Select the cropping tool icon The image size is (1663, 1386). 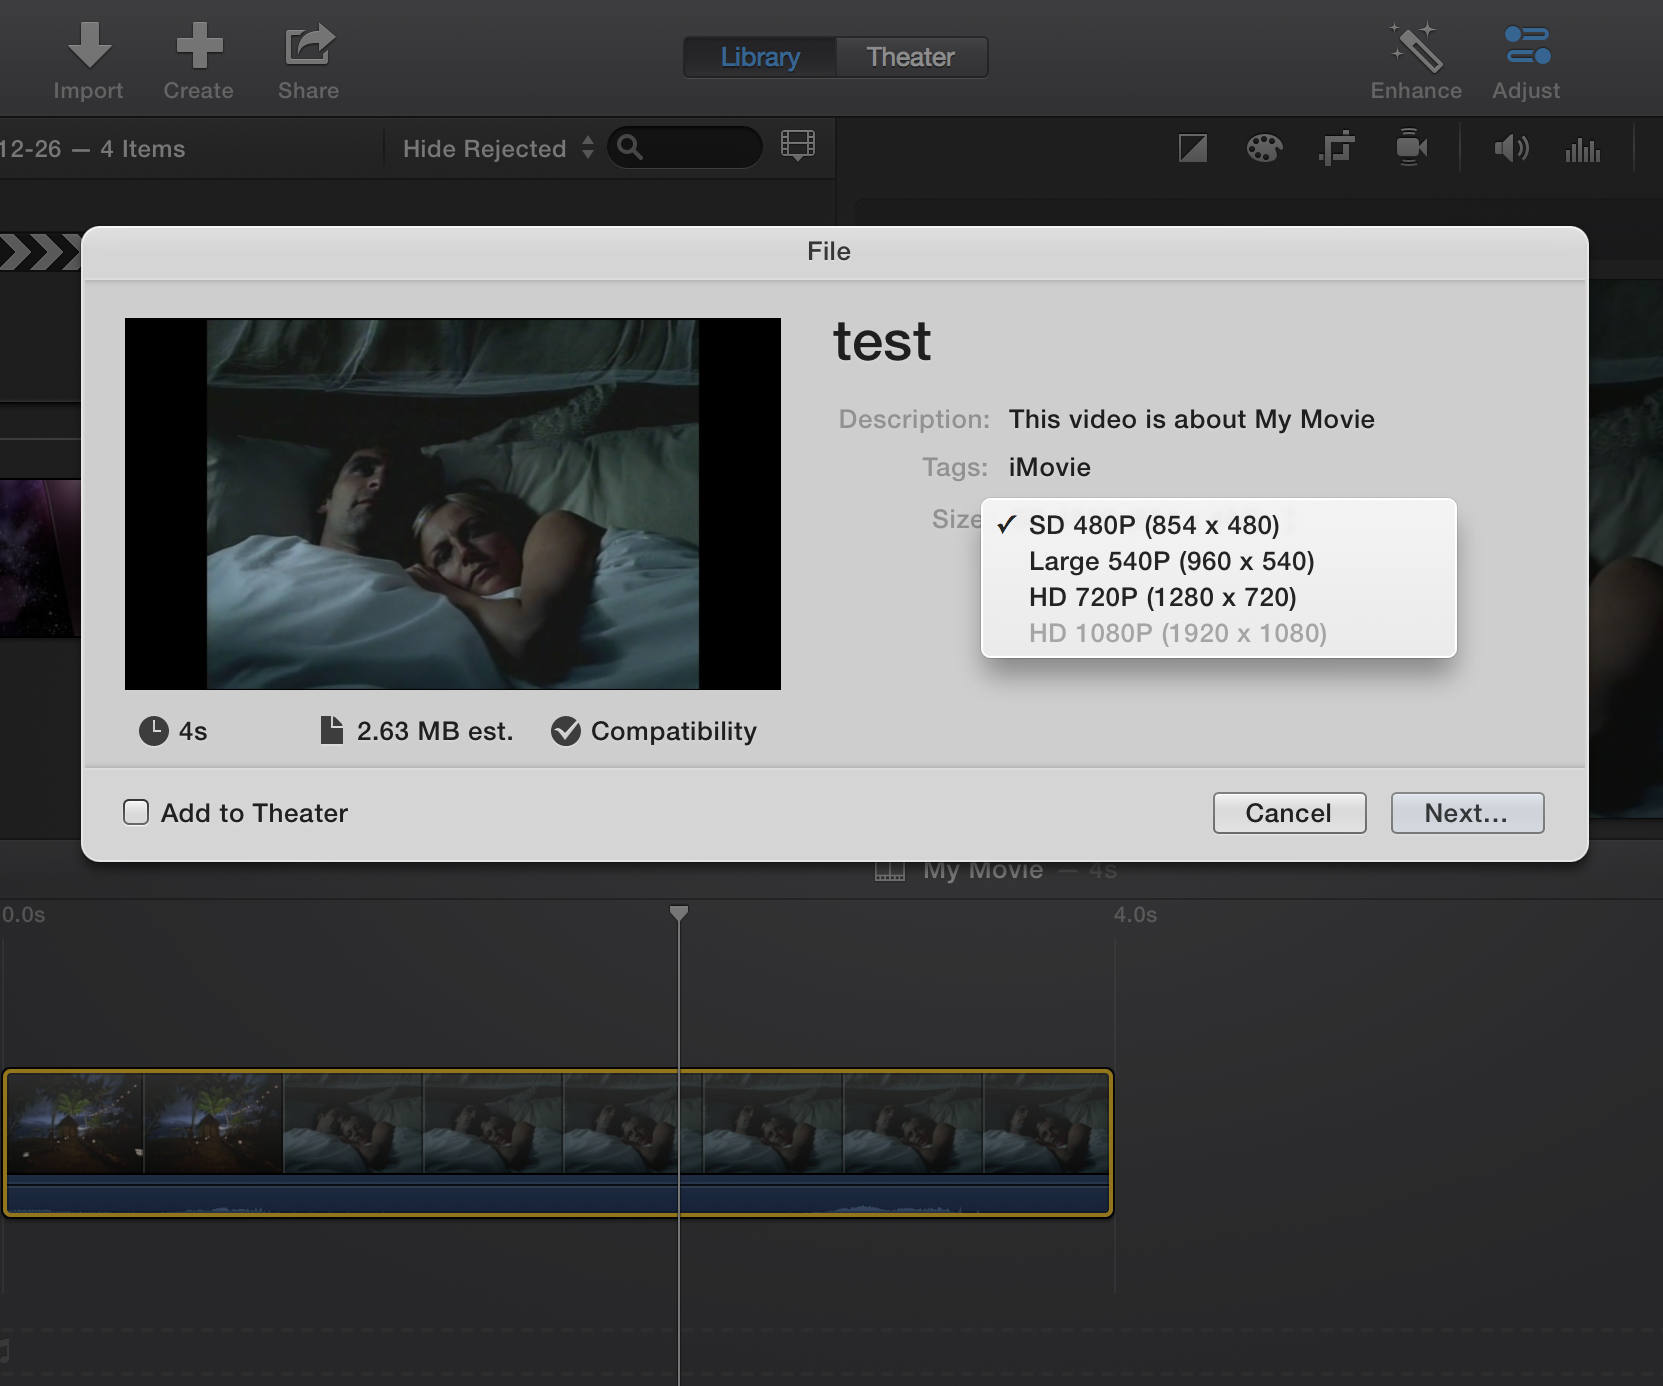click(x=1337, y=149)
